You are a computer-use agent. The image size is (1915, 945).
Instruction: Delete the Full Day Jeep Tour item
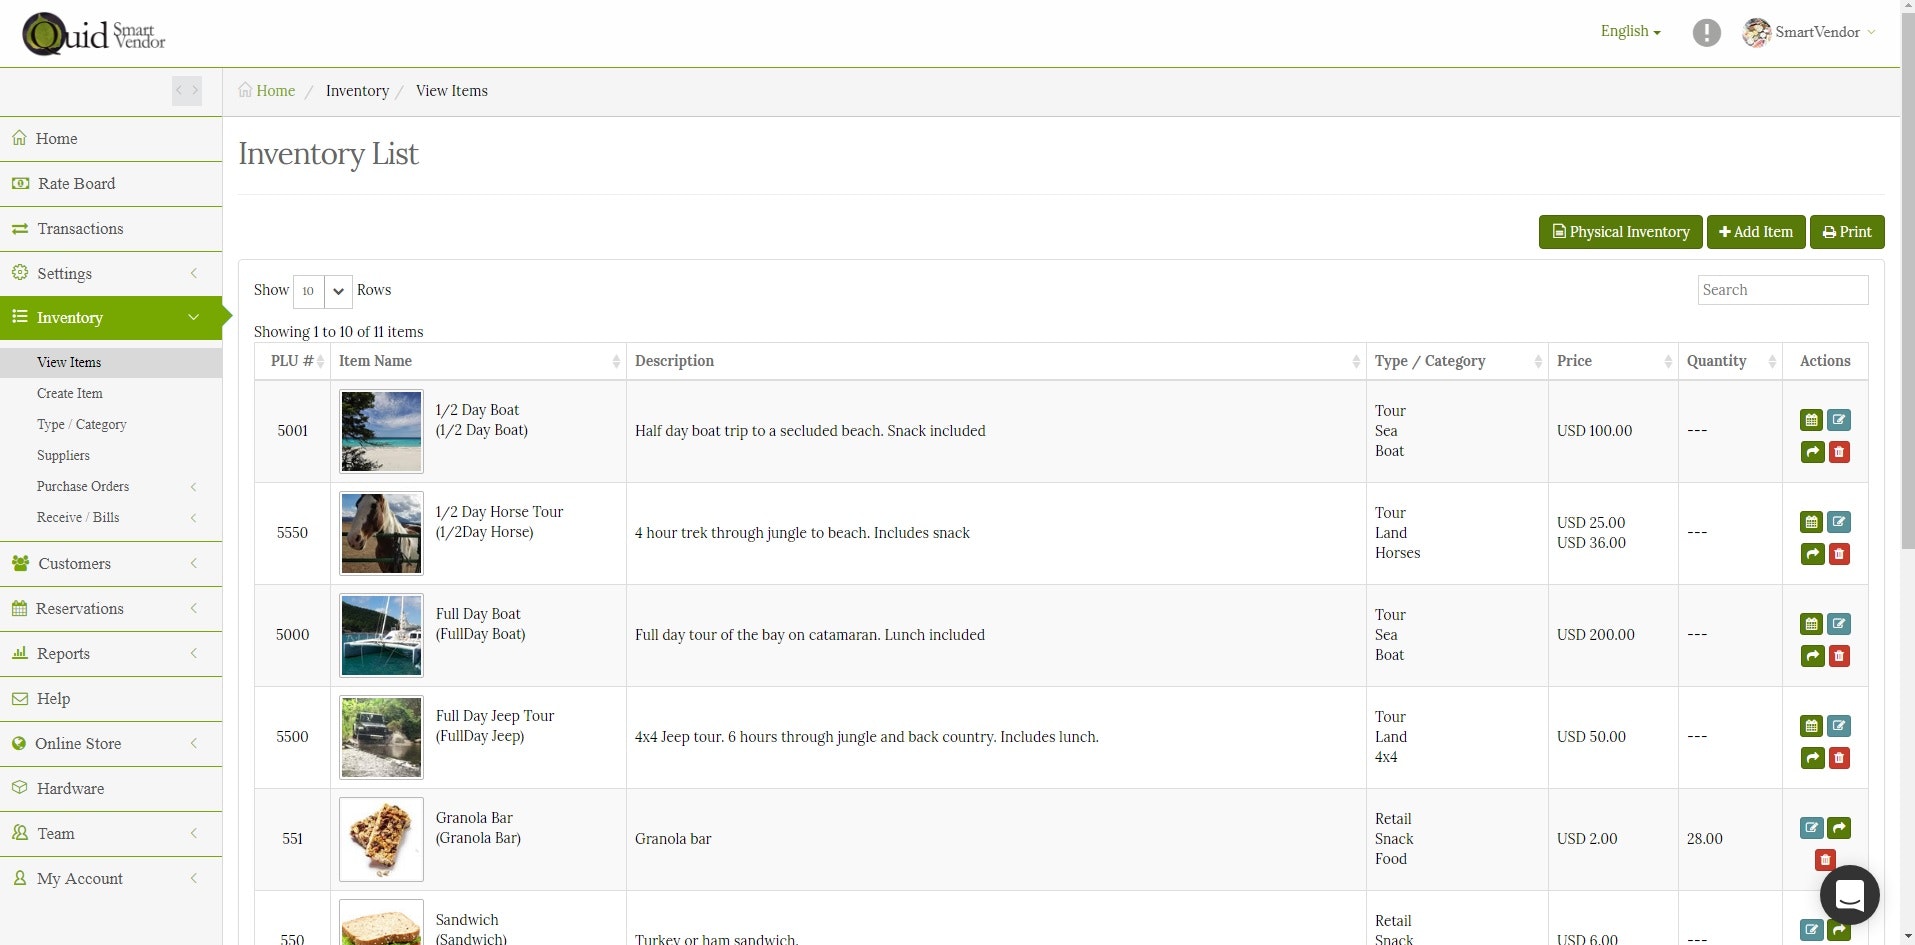click(x=1840, y=758)
